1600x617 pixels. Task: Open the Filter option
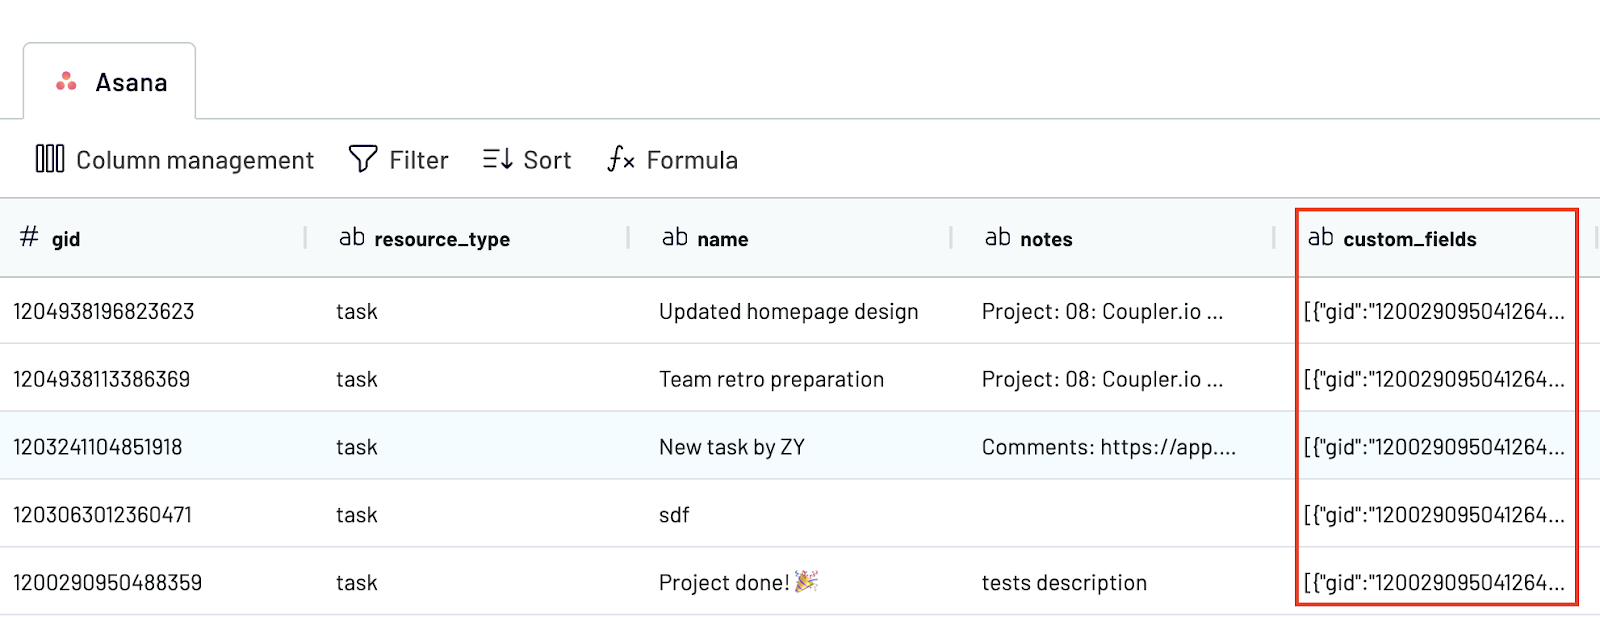(x=418, y=160)
